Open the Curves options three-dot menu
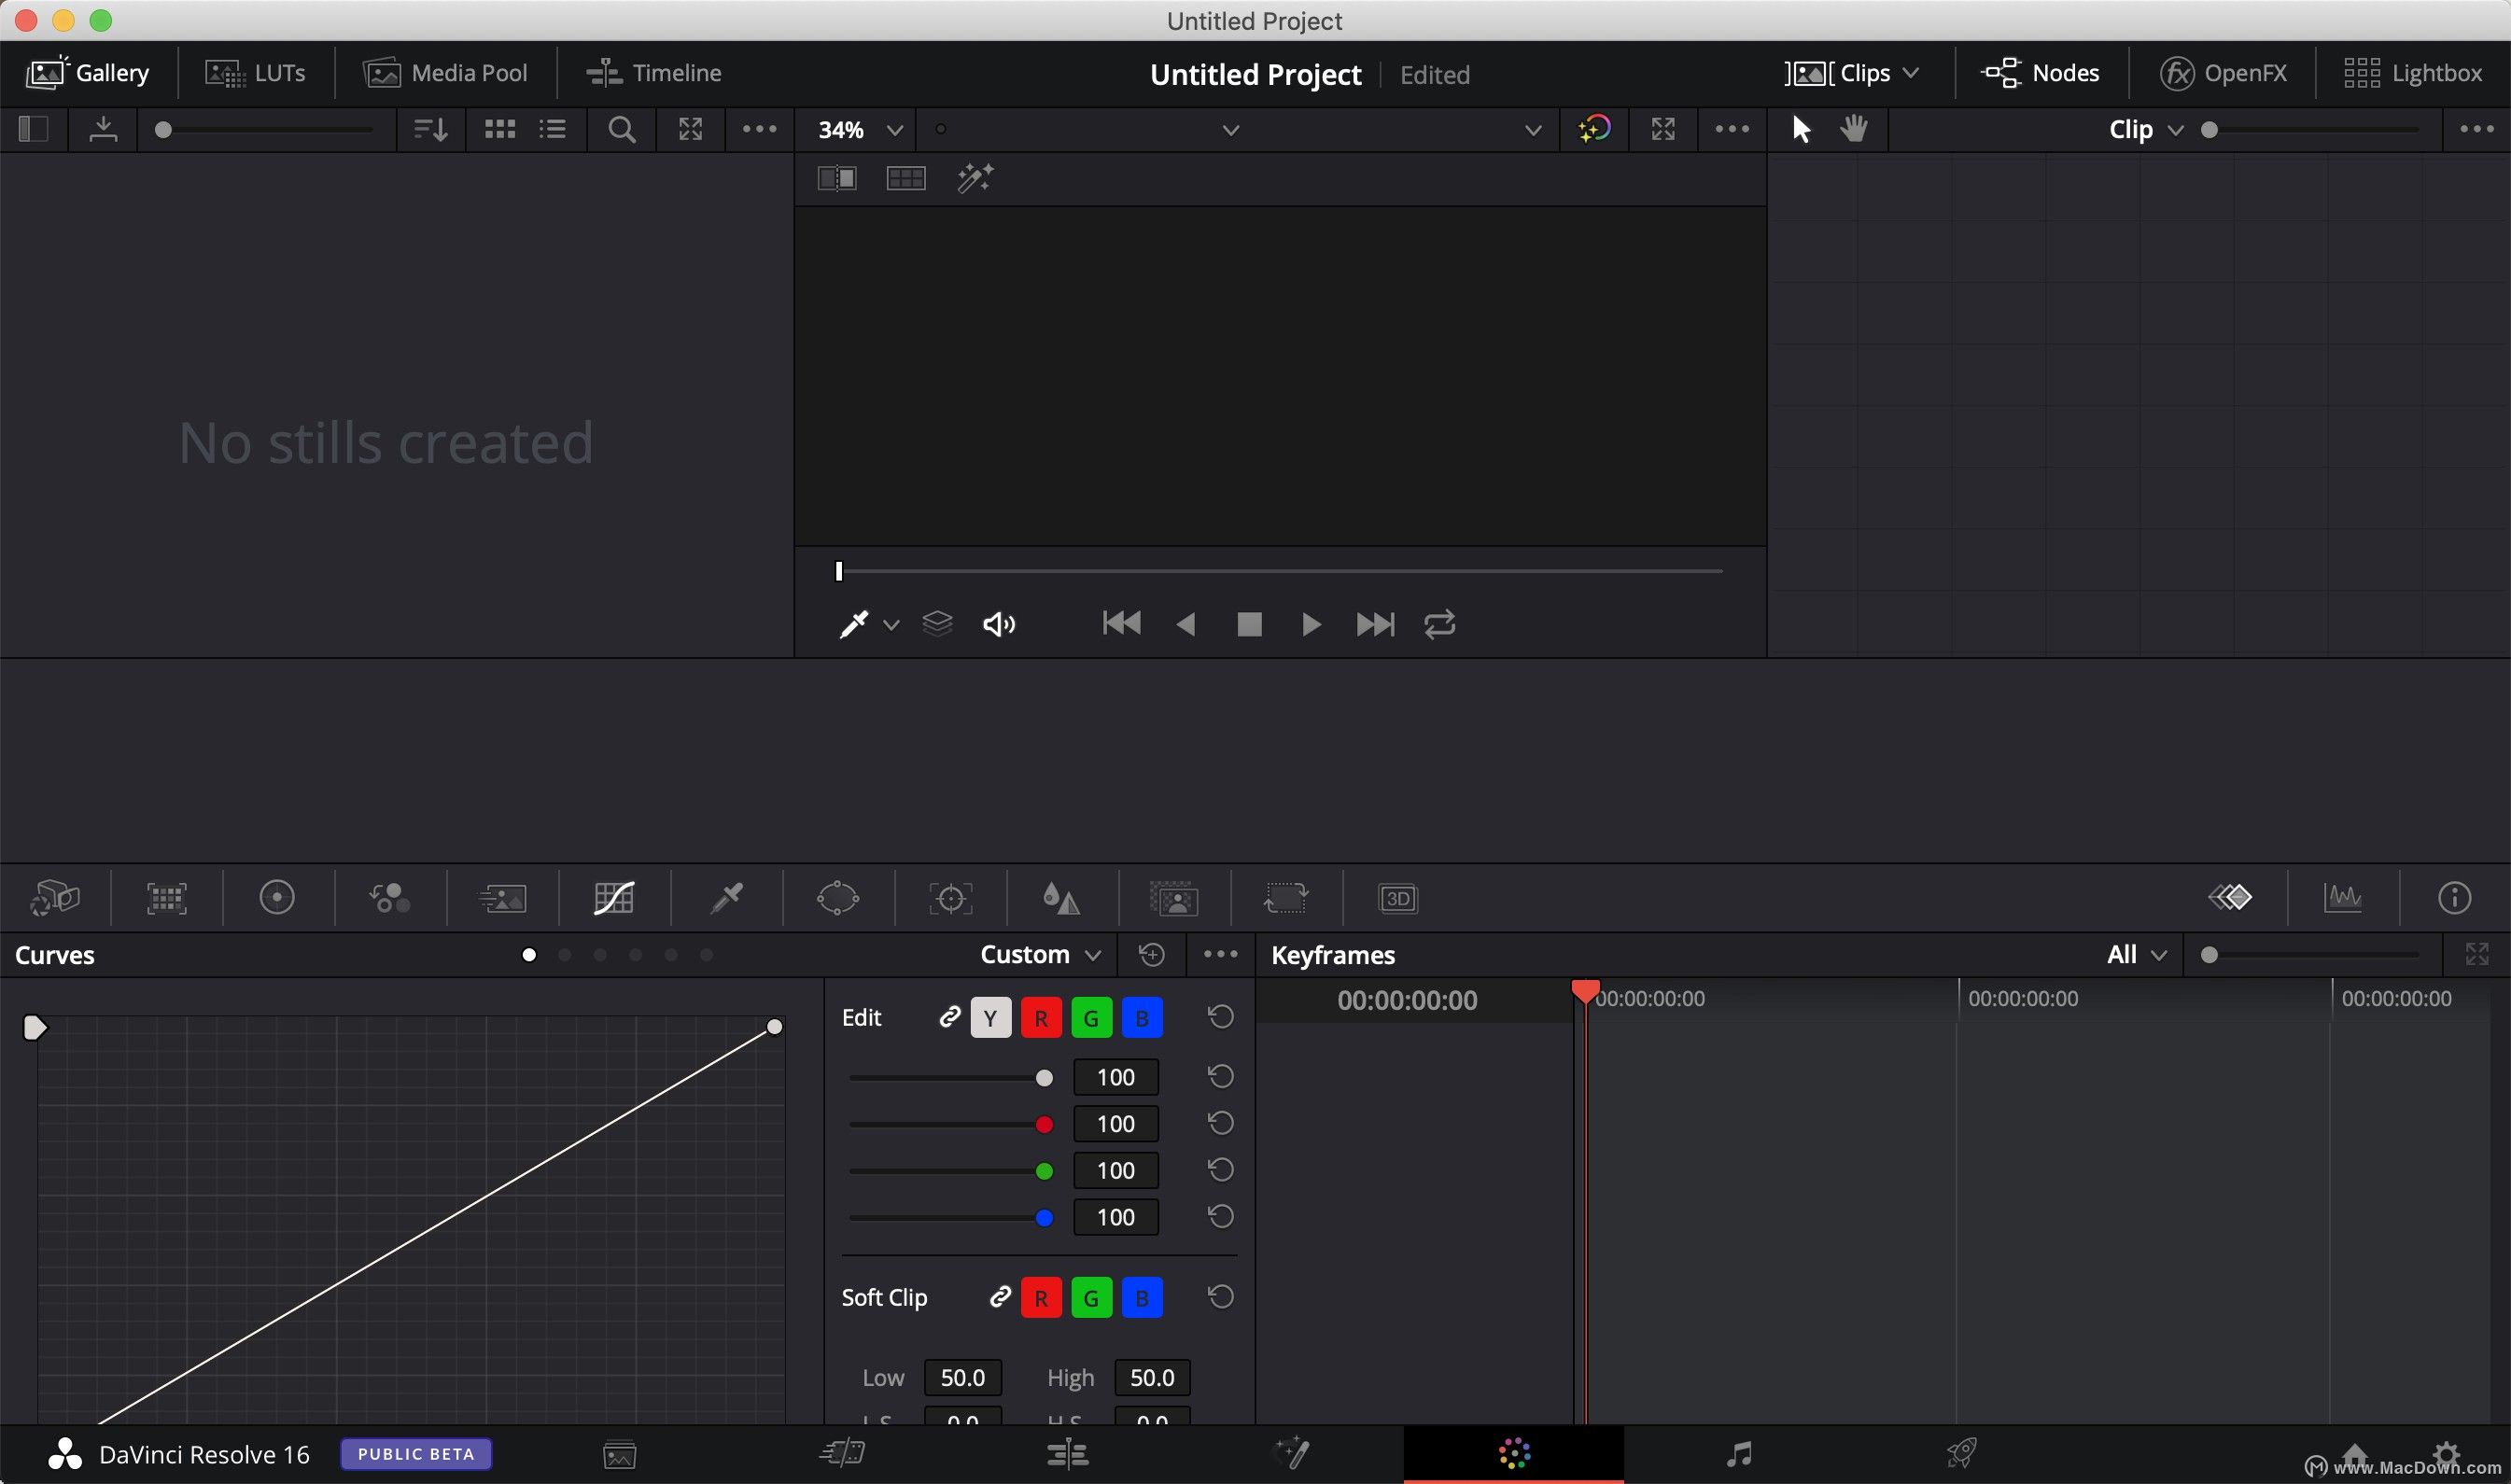The width and height of the screenshot is (2511, 1484). click(x=1220, y=954)
